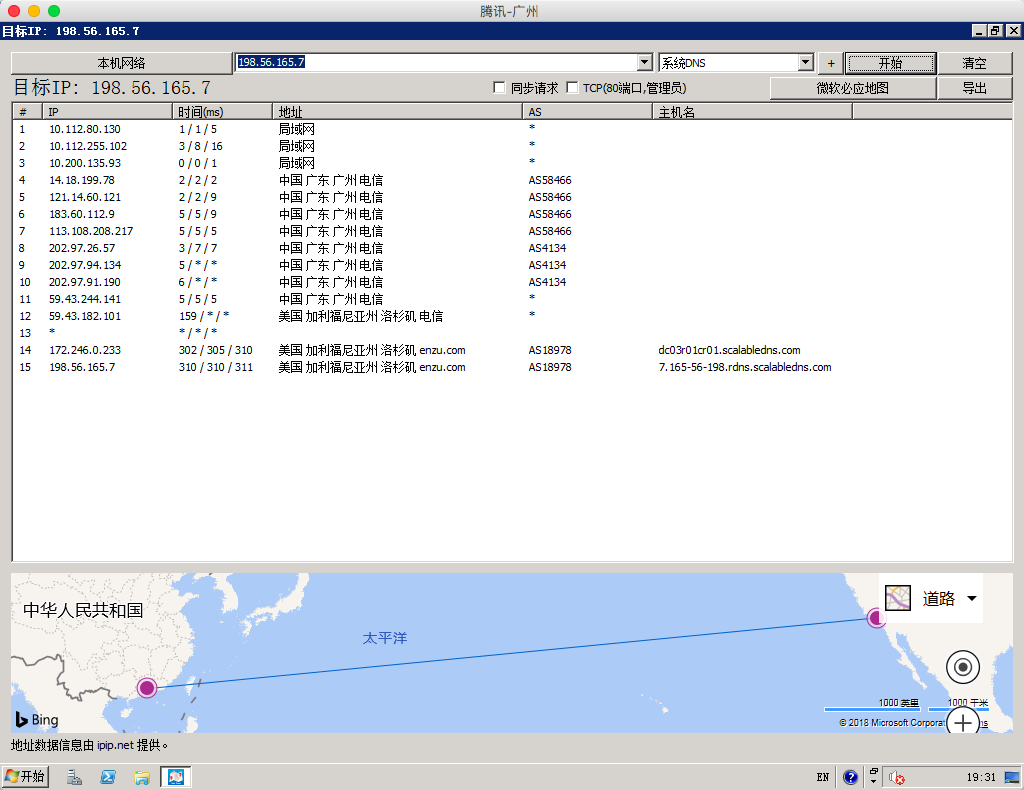
Task: Click the active traceroute app taskbar icon
Action: 176,777
